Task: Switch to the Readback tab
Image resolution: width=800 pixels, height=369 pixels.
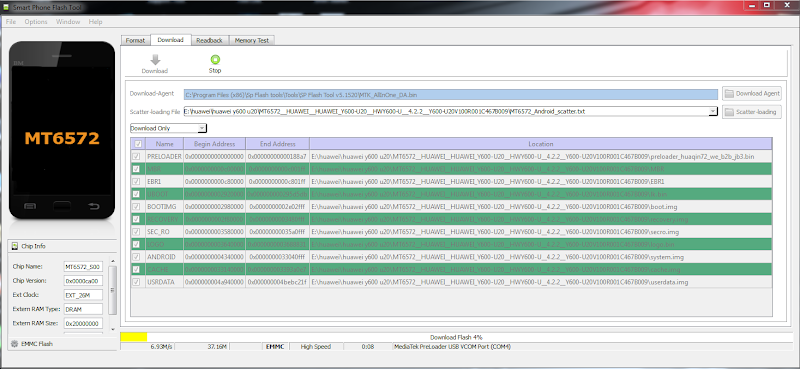Action: tap(209, 40)
